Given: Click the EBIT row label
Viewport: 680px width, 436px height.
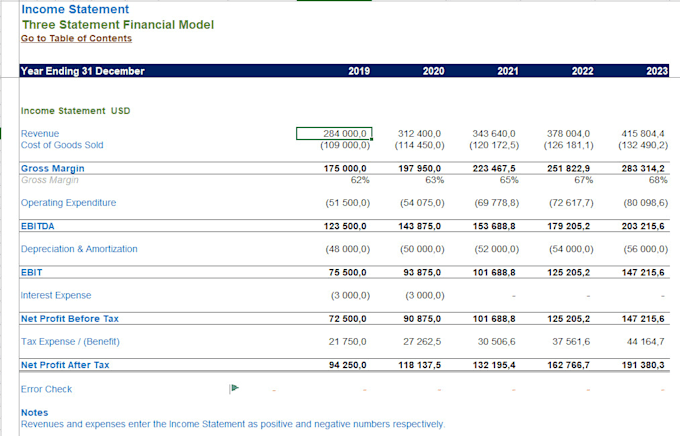Looking at the screenshot, I should coord(32,272).
